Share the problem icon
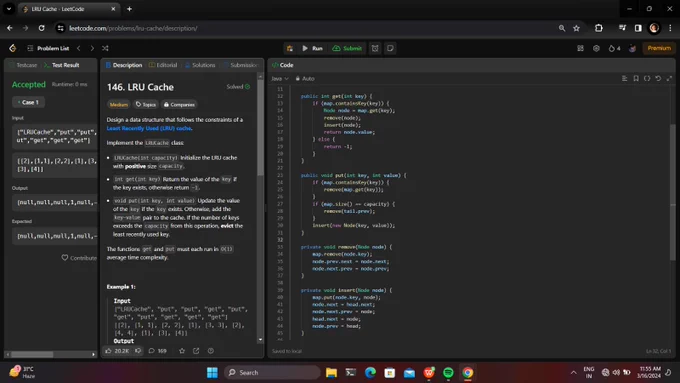The height and width of the screenshot is (383, 680). coord(196,350)
